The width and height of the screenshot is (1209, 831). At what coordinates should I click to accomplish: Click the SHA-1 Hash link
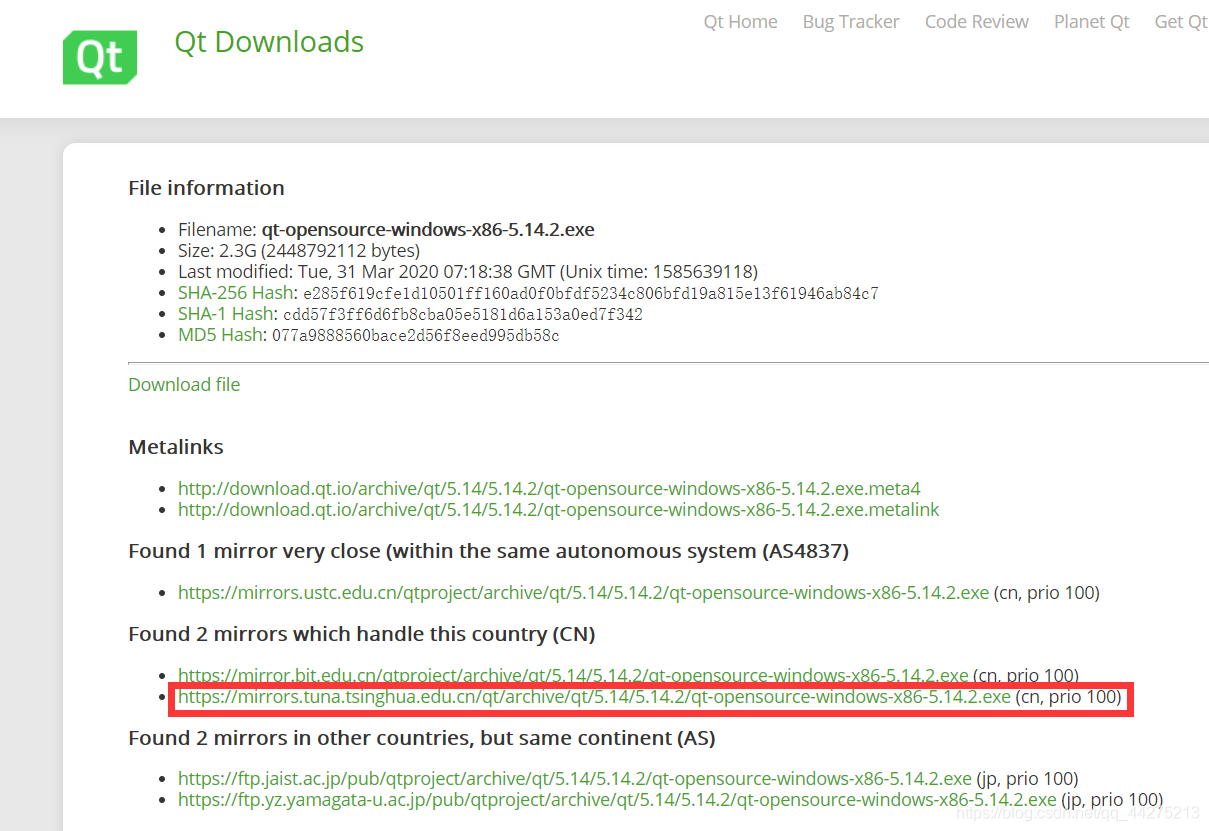coord(226,314)
